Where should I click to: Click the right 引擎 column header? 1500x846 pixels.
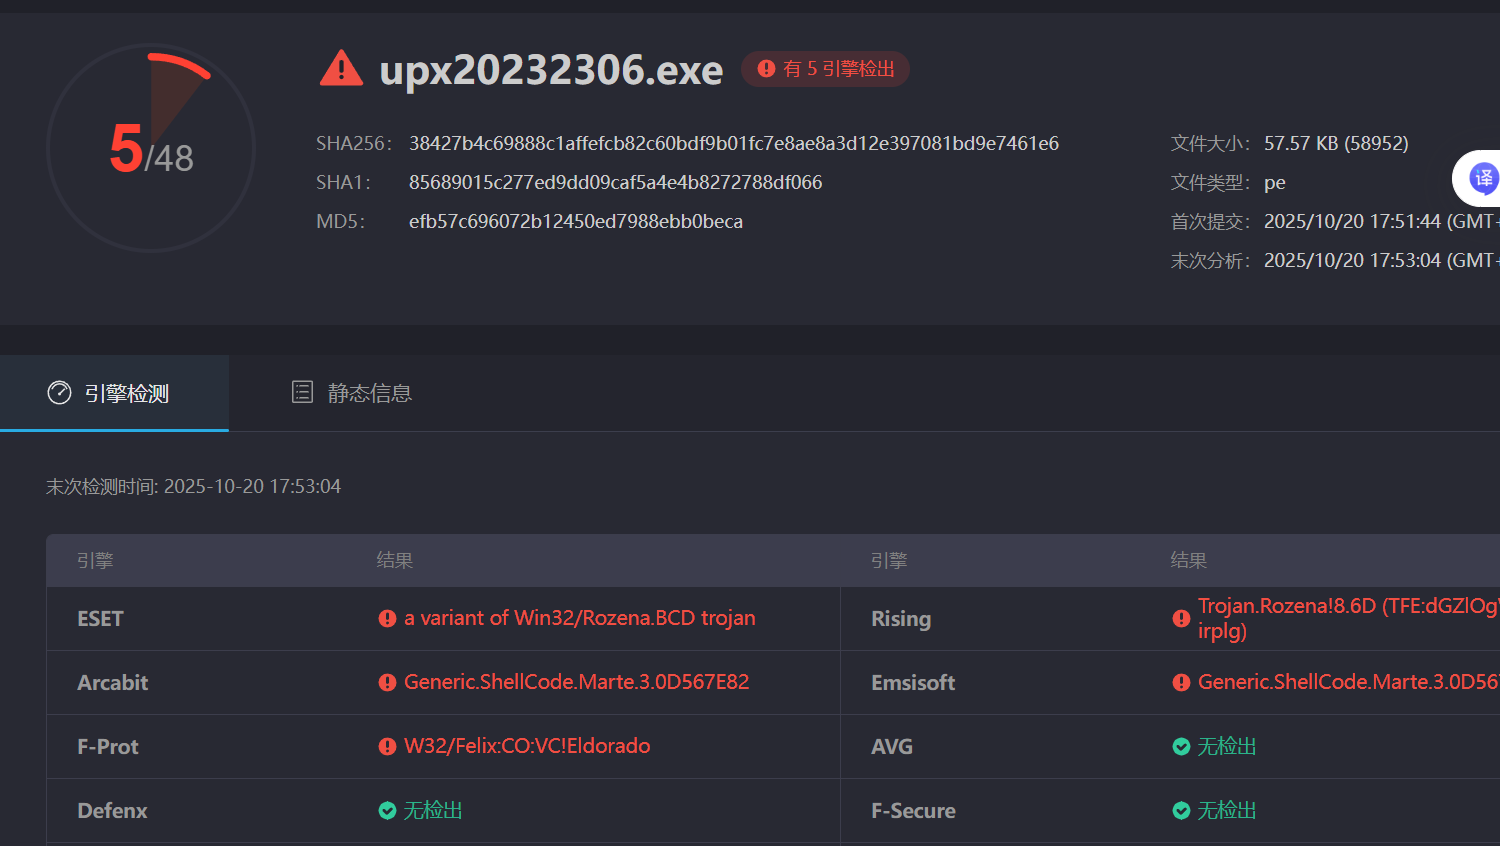889,561
